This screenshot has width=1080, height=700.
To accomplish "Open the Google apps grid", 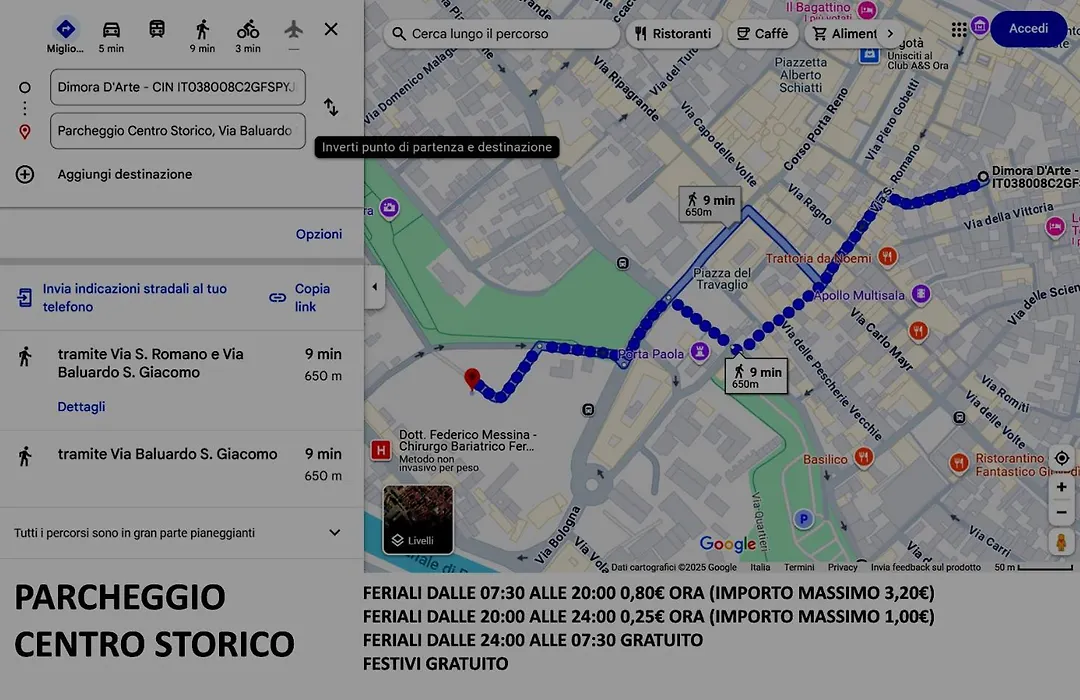I will click(959, 29).
